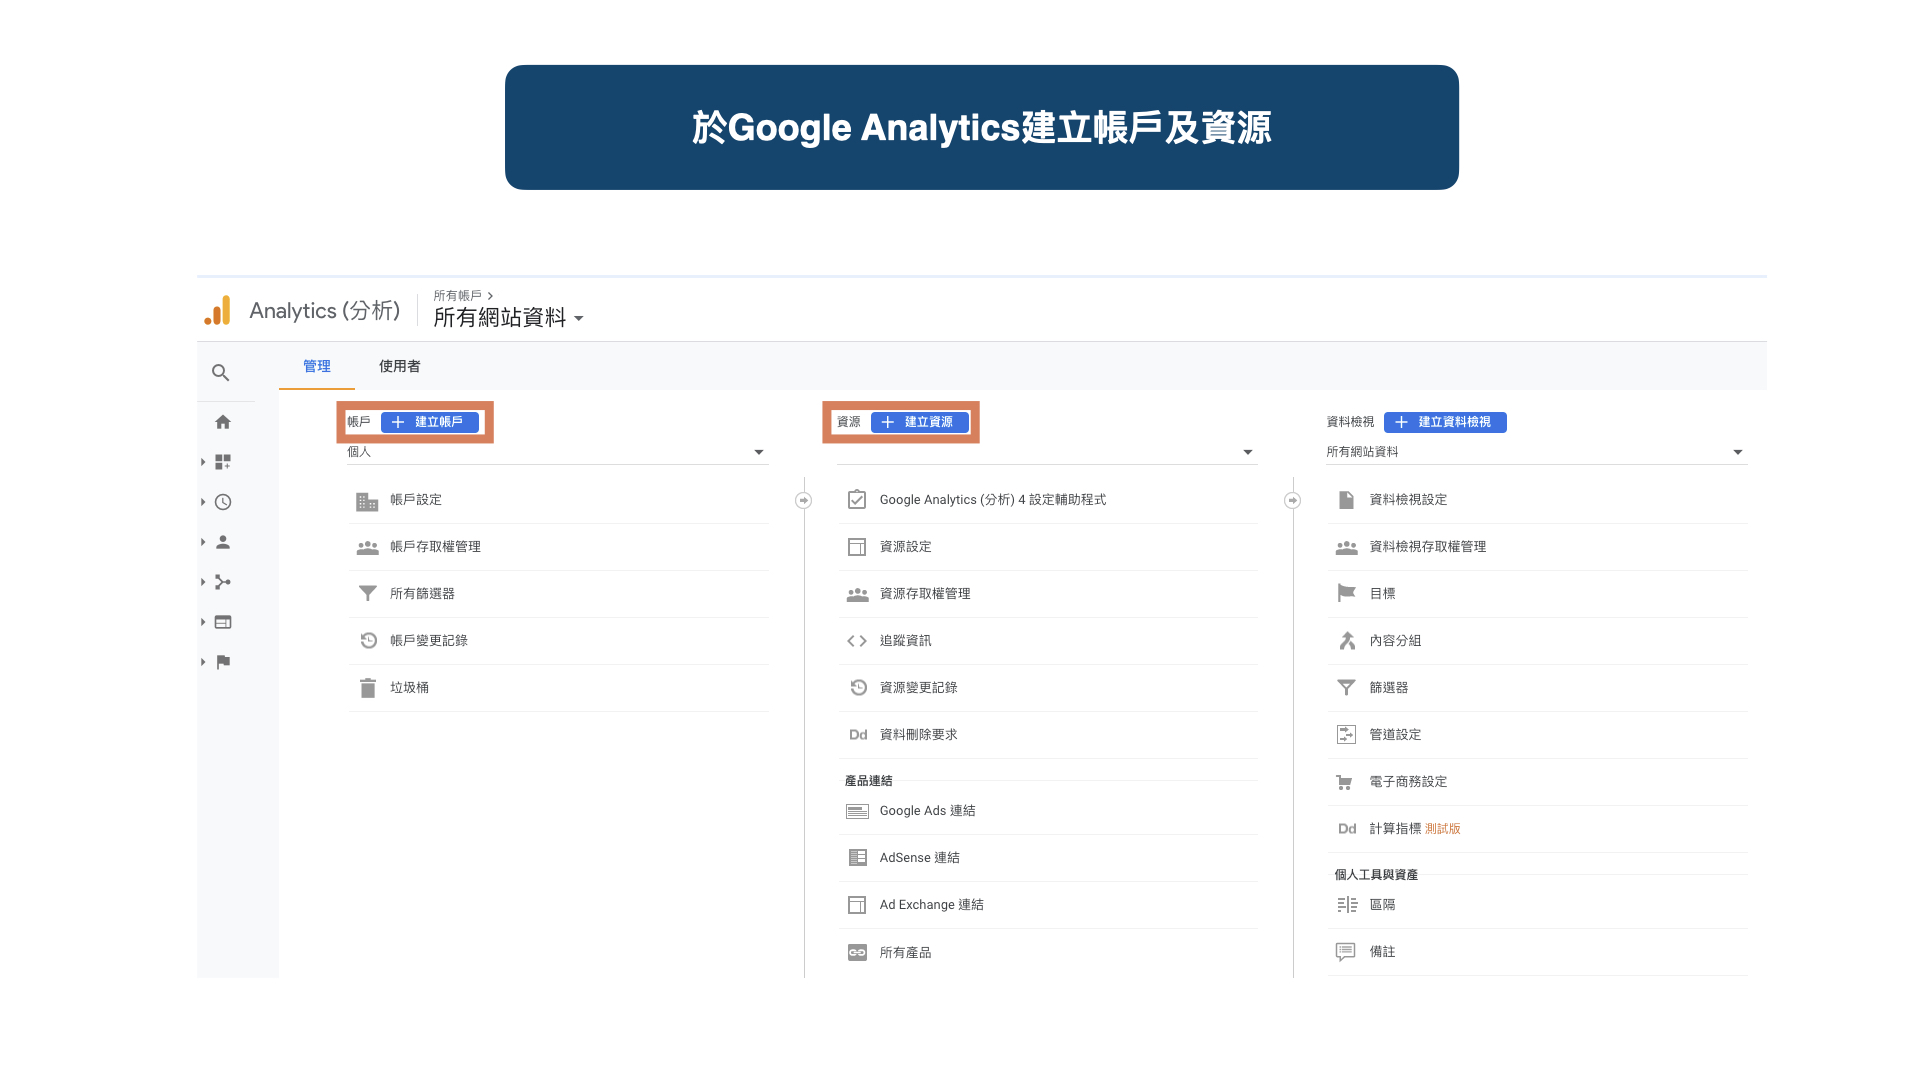Click the history icon beside 帳戶變更記錄
Screen dimensions: 1920x1080
point(368,641)
